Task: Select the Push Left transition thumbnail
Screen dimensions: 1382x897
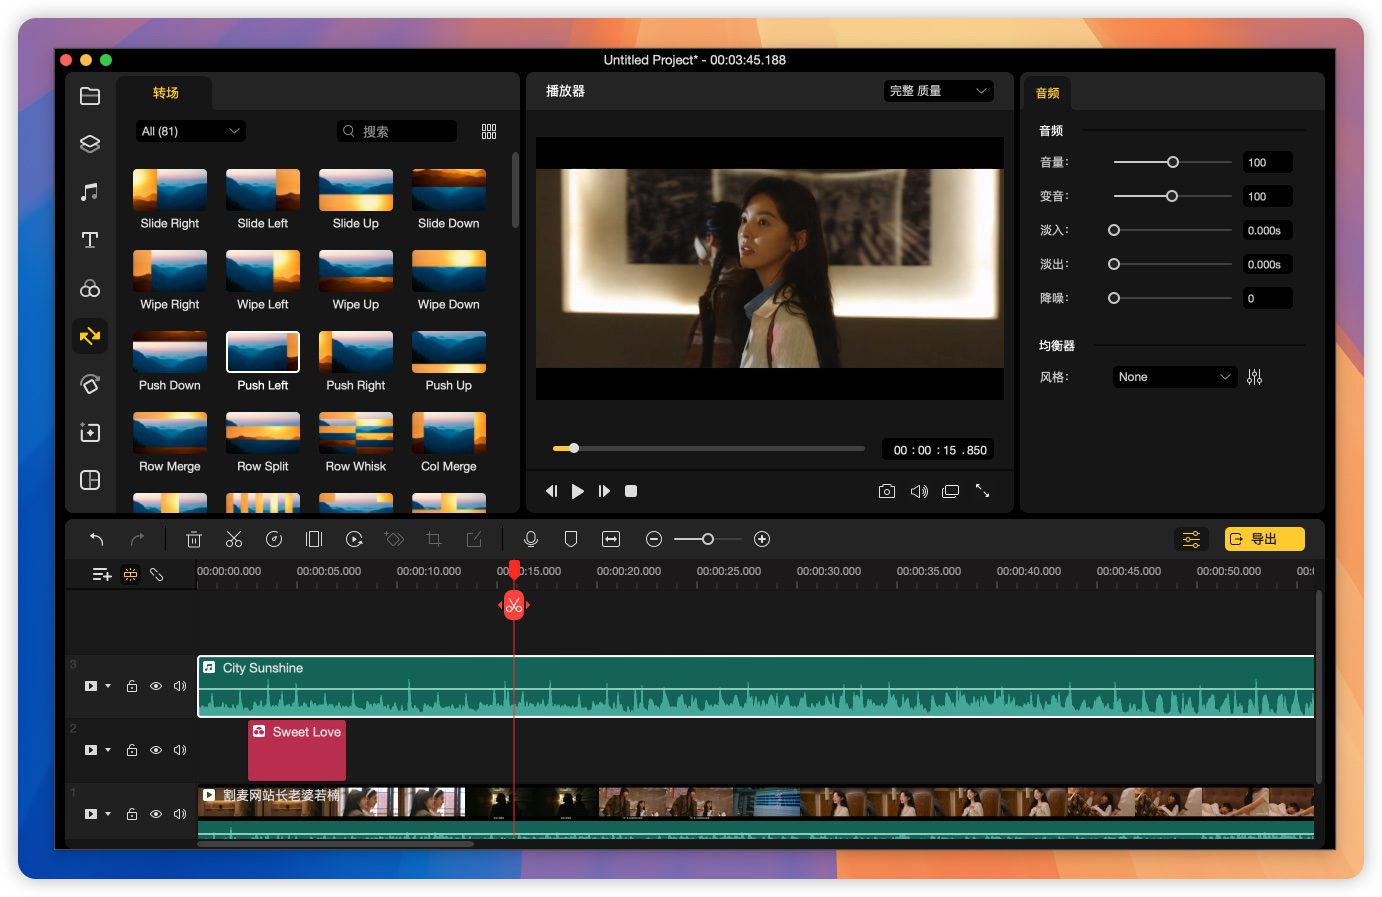Action: (263, 352)
